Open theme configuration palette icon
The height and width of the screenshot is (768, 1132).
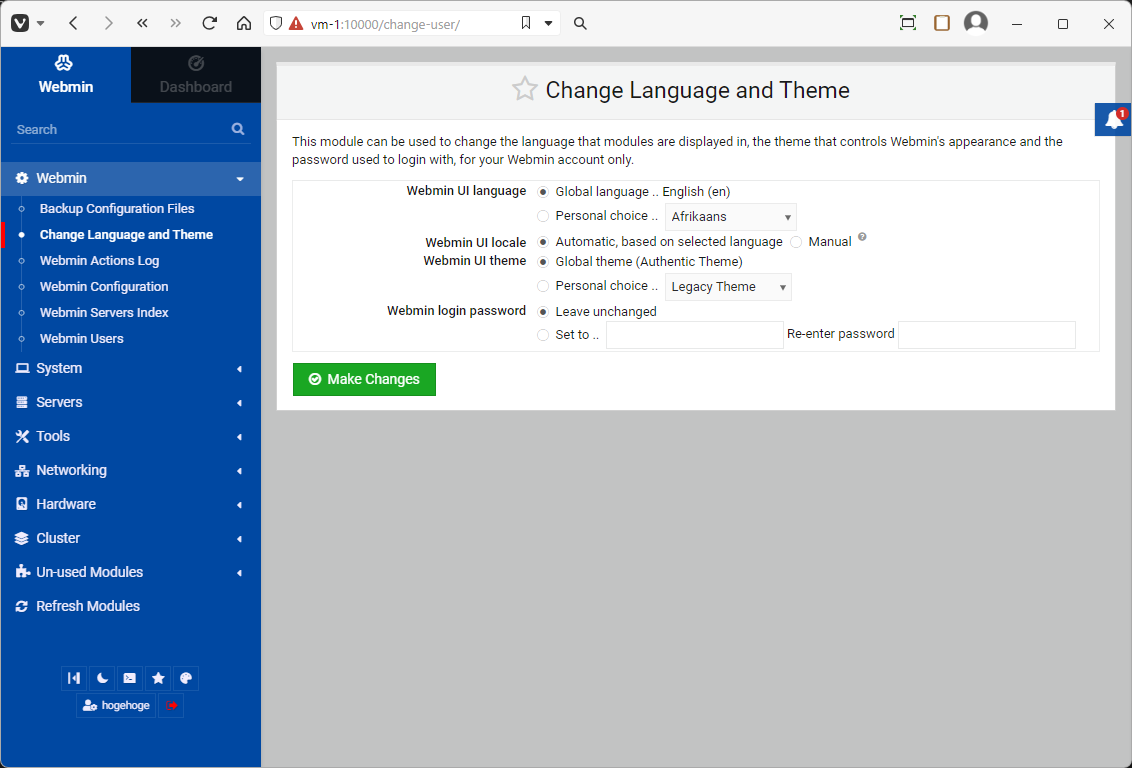[186, 678]
